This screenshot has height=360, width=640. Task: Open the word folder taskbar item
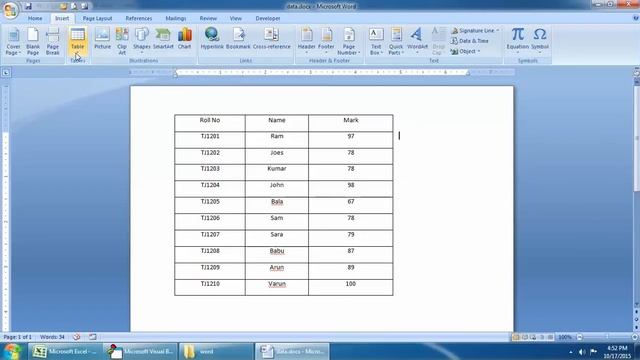coord(216,351)
